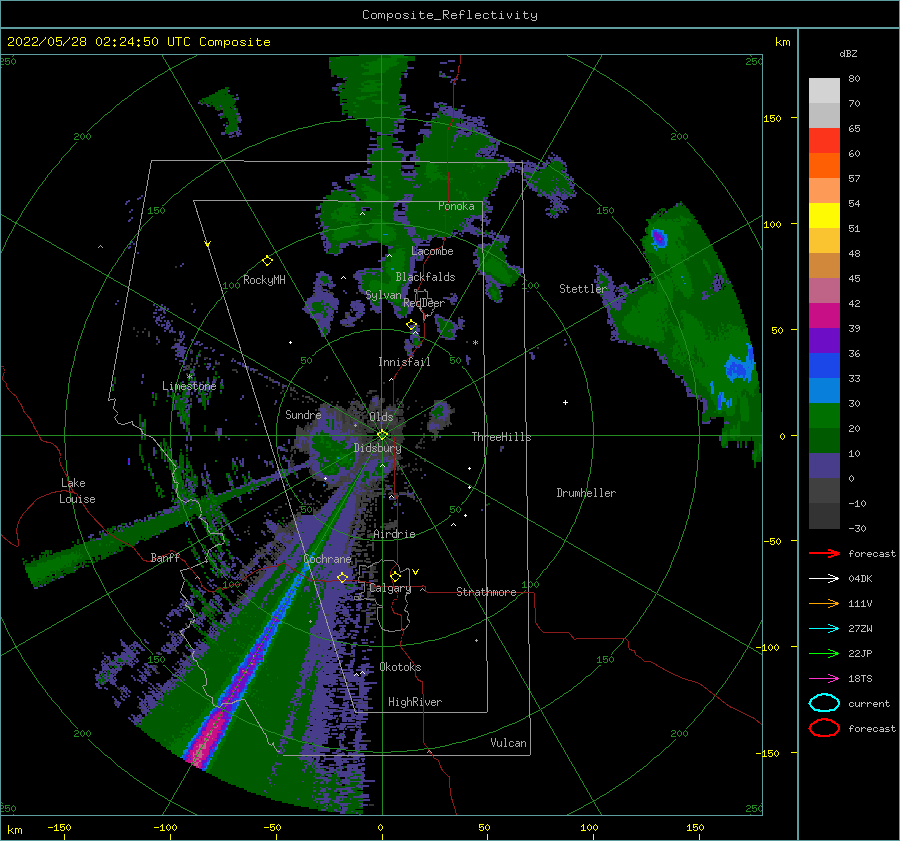The height and width of the screenshot is (841, 900).
Task: Click the dBZ legend heading
Action: tap(848, 54)
